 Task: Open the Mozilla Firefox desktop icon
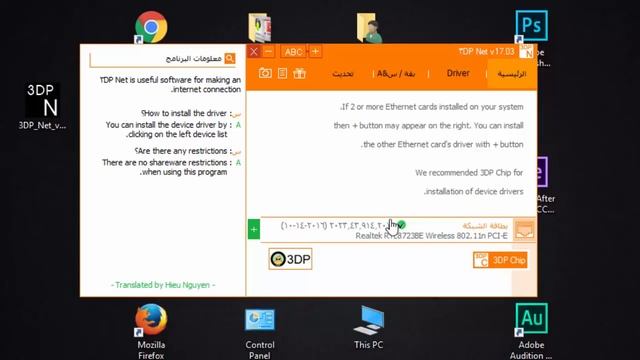click(x=151, y=331)
